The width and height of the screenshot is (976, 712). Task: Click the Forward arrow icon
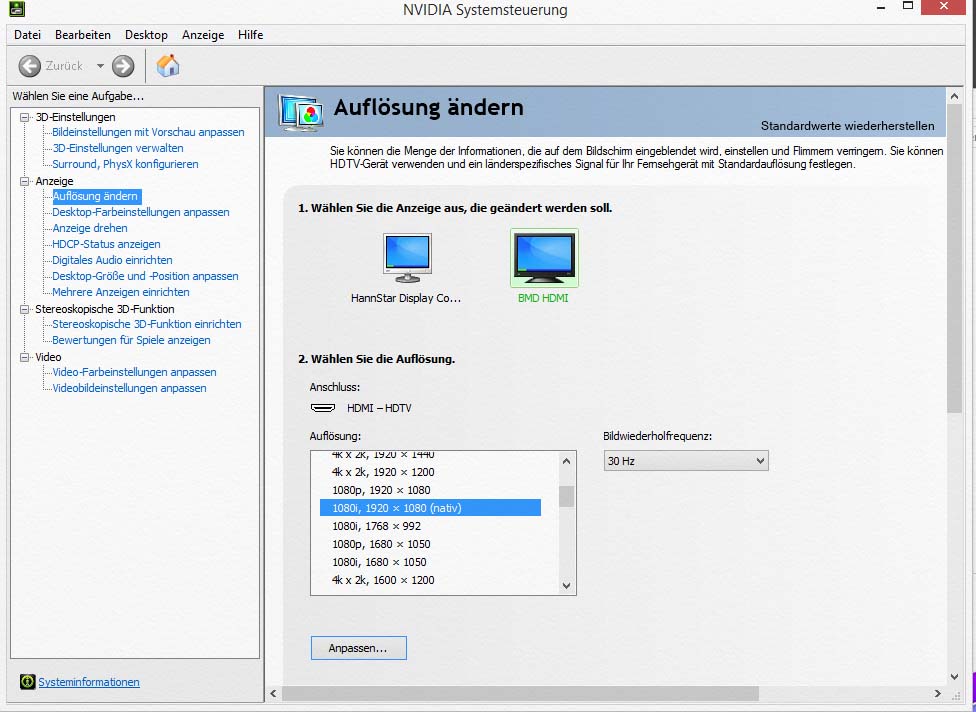123,66
